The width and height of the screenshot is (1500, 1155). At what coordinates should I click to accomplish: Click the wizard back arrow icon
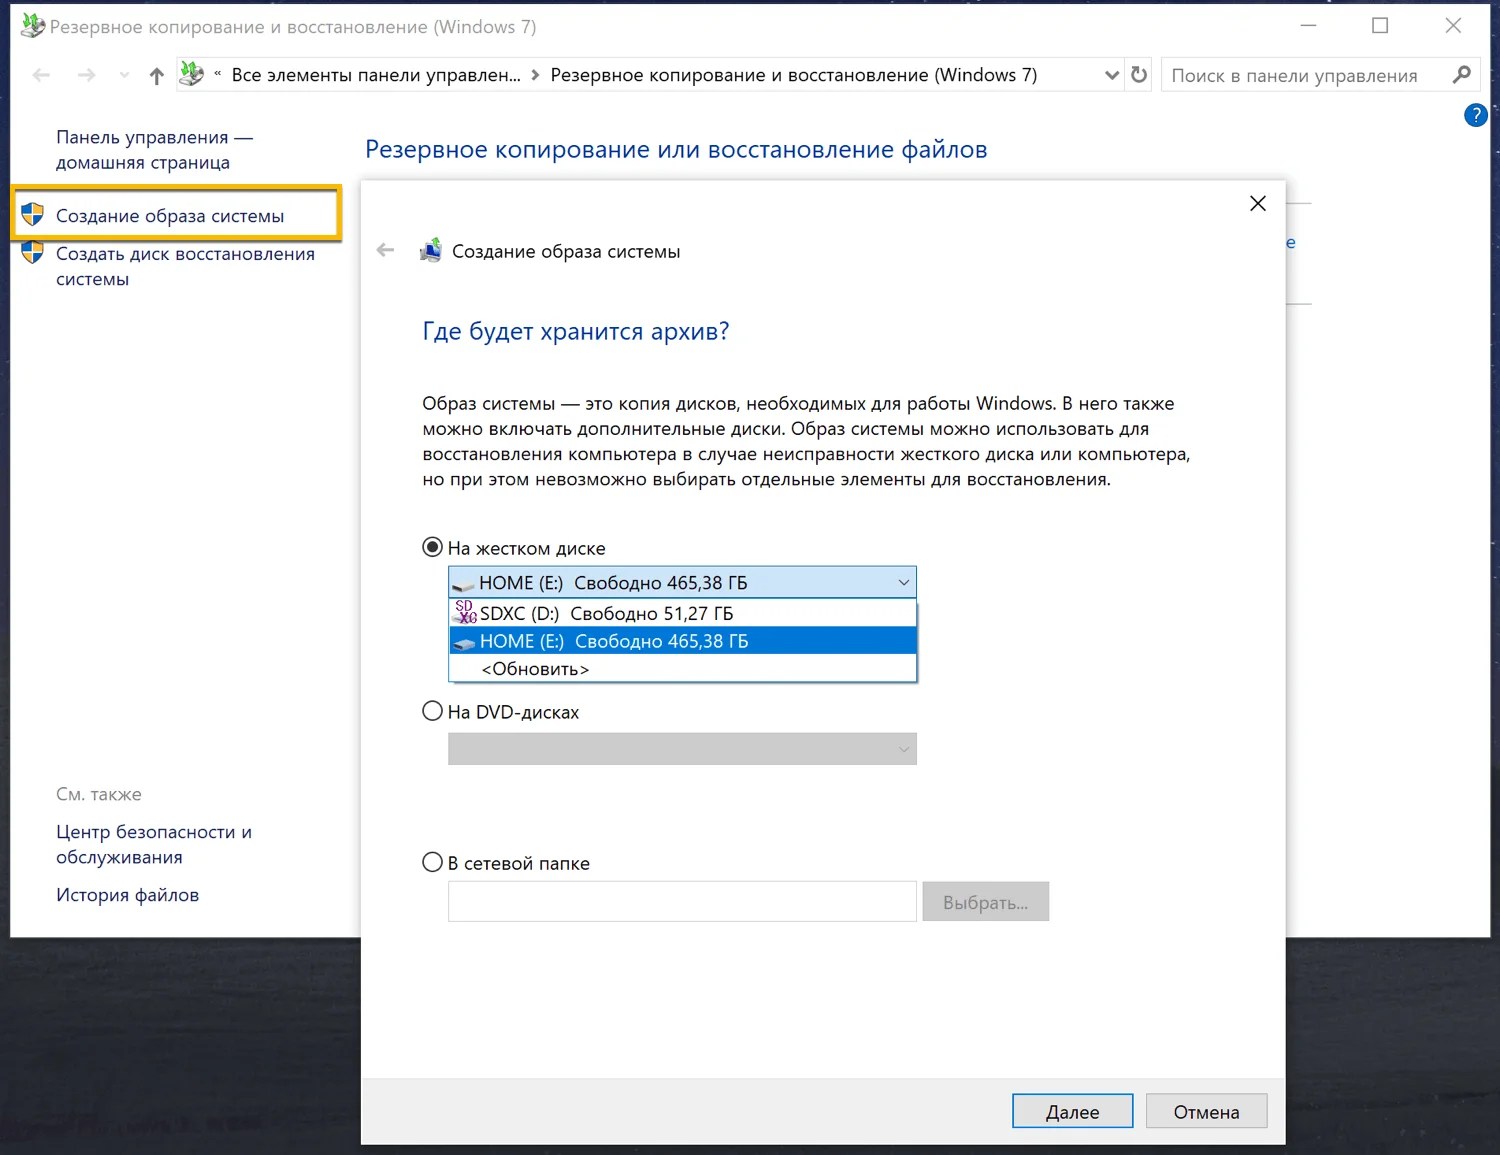point(385,250)
